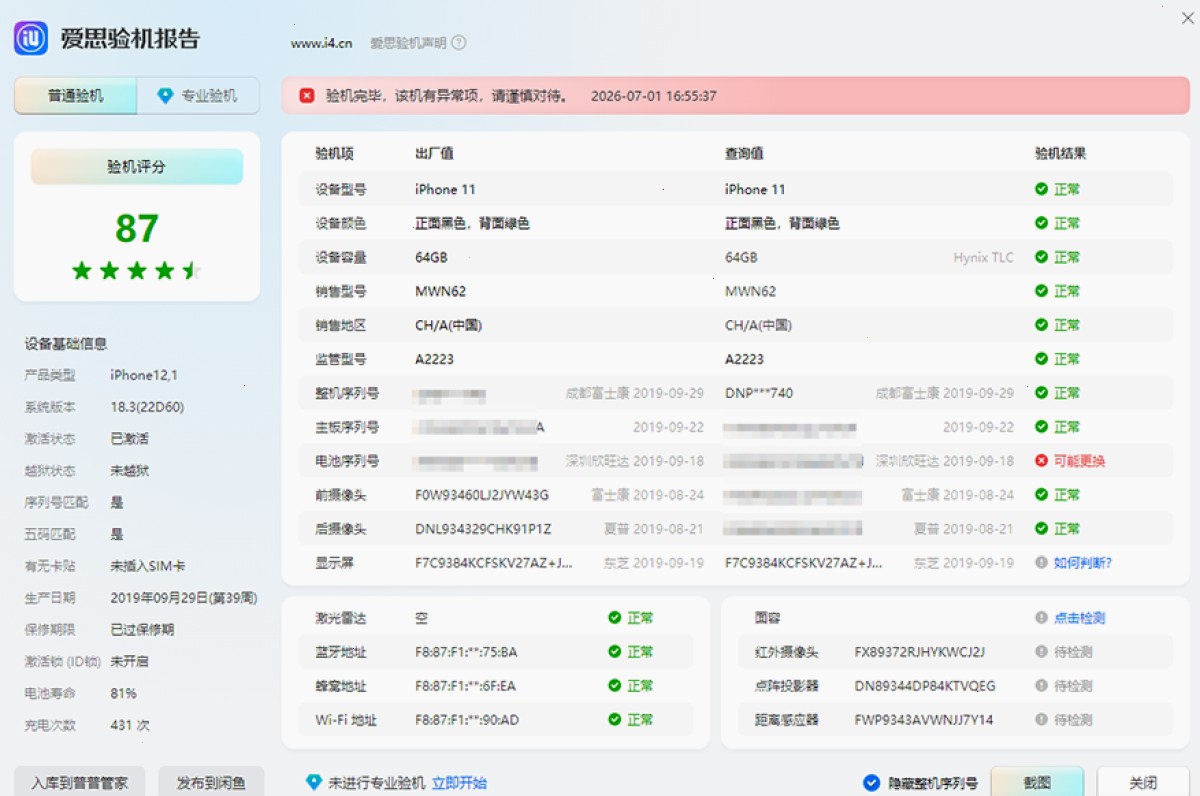The height and width of the screenshot is (796, 1200).
Task: Click the dot projector serial DN89344DP84KTVQEG
Action: [x=925, y=686]
